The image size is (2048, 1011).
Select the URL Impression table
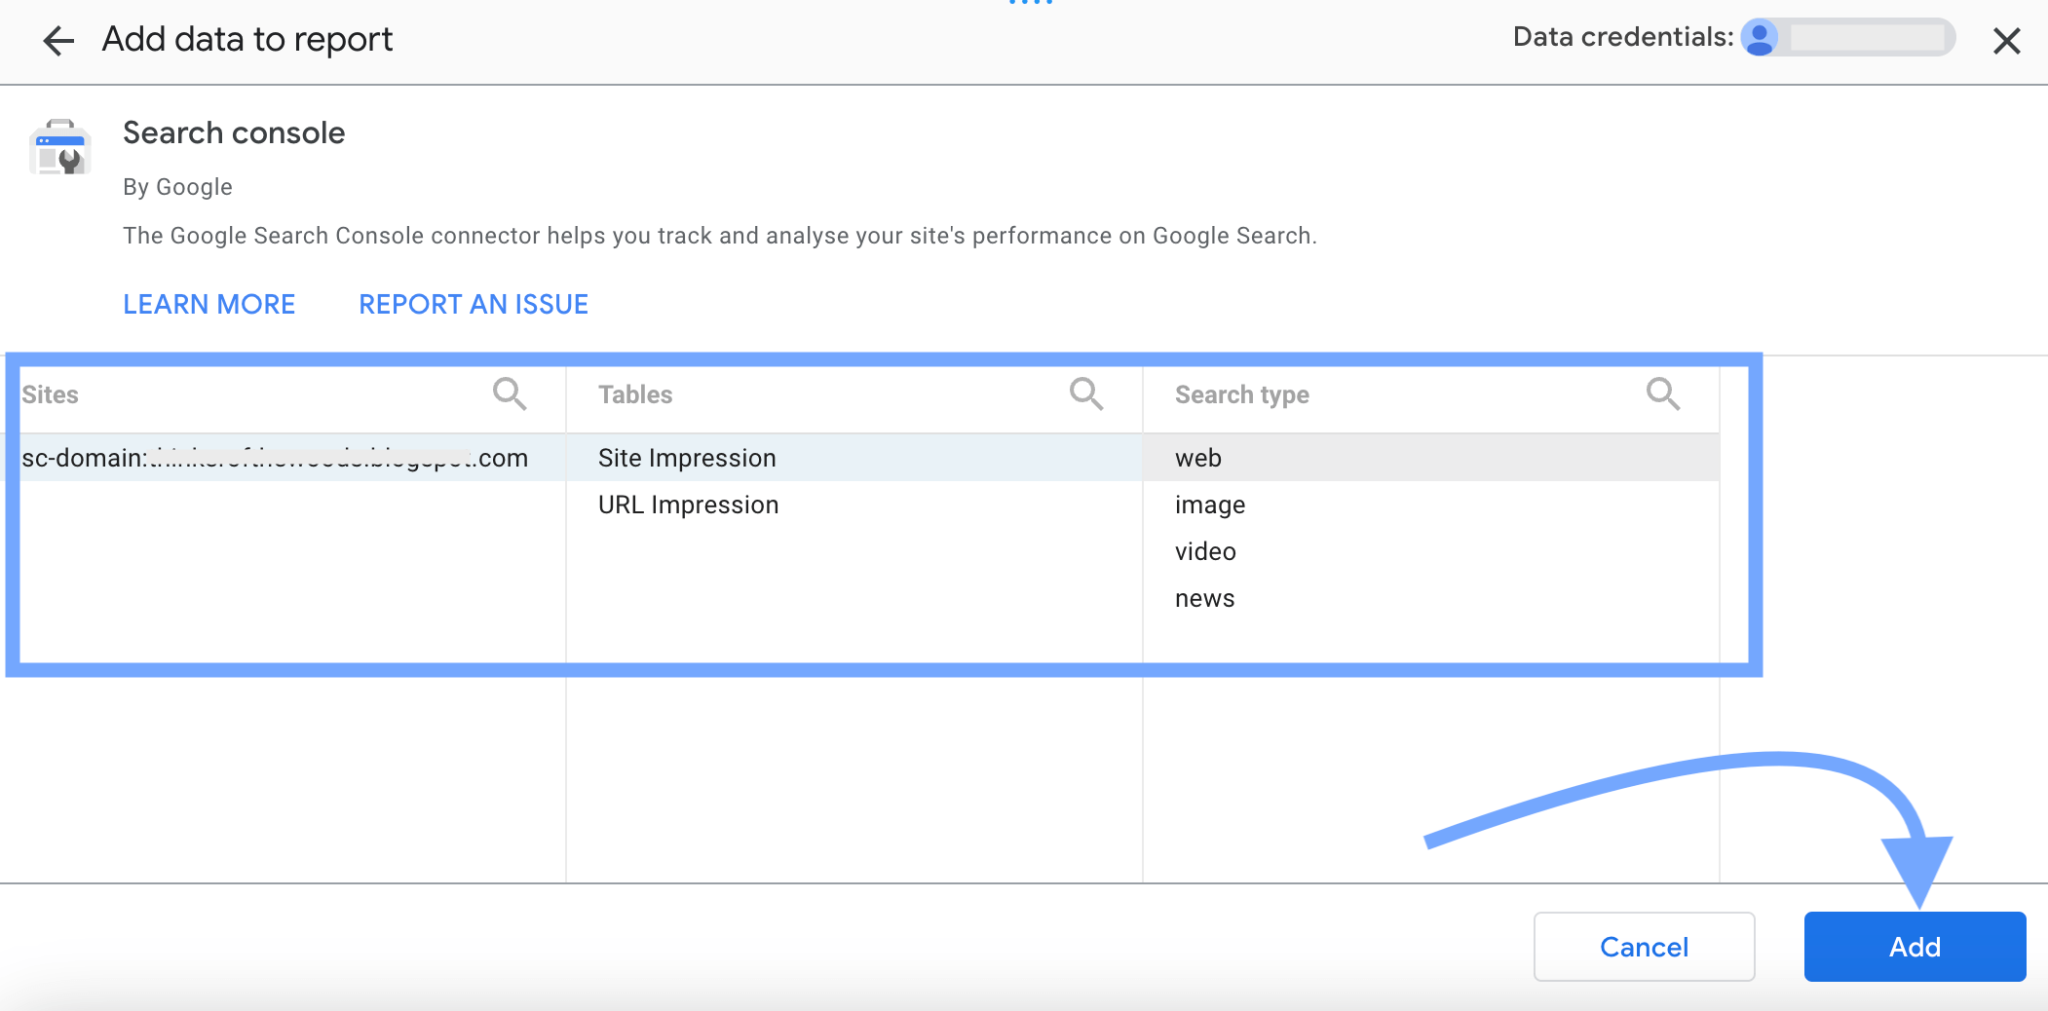coord(687,504)
